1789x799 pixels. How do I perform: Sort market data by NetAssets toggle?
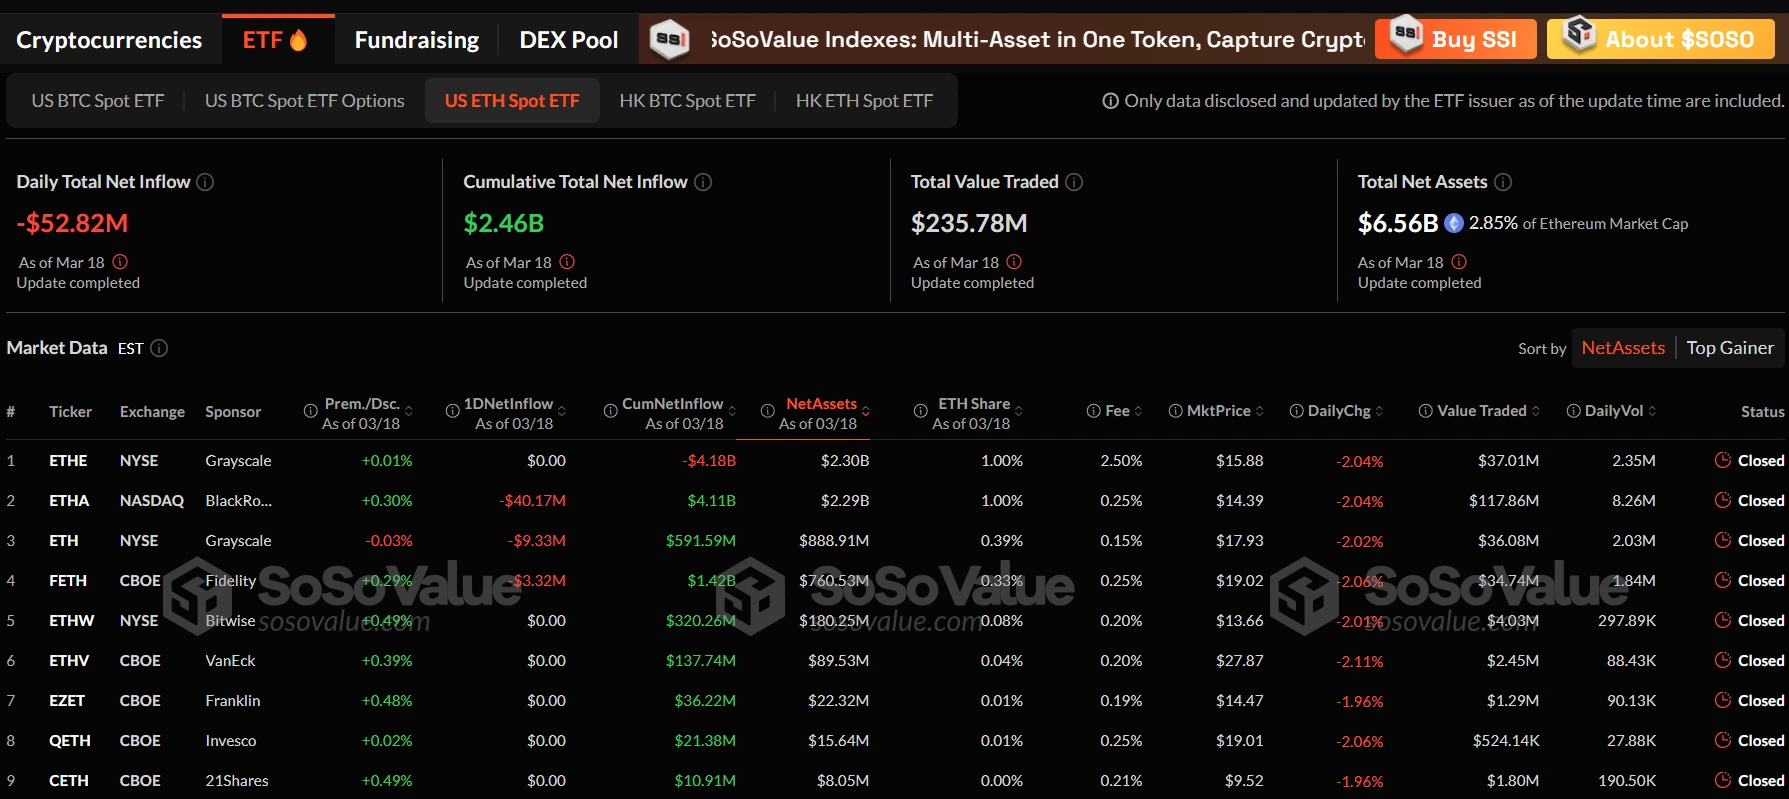[1623, 348]
